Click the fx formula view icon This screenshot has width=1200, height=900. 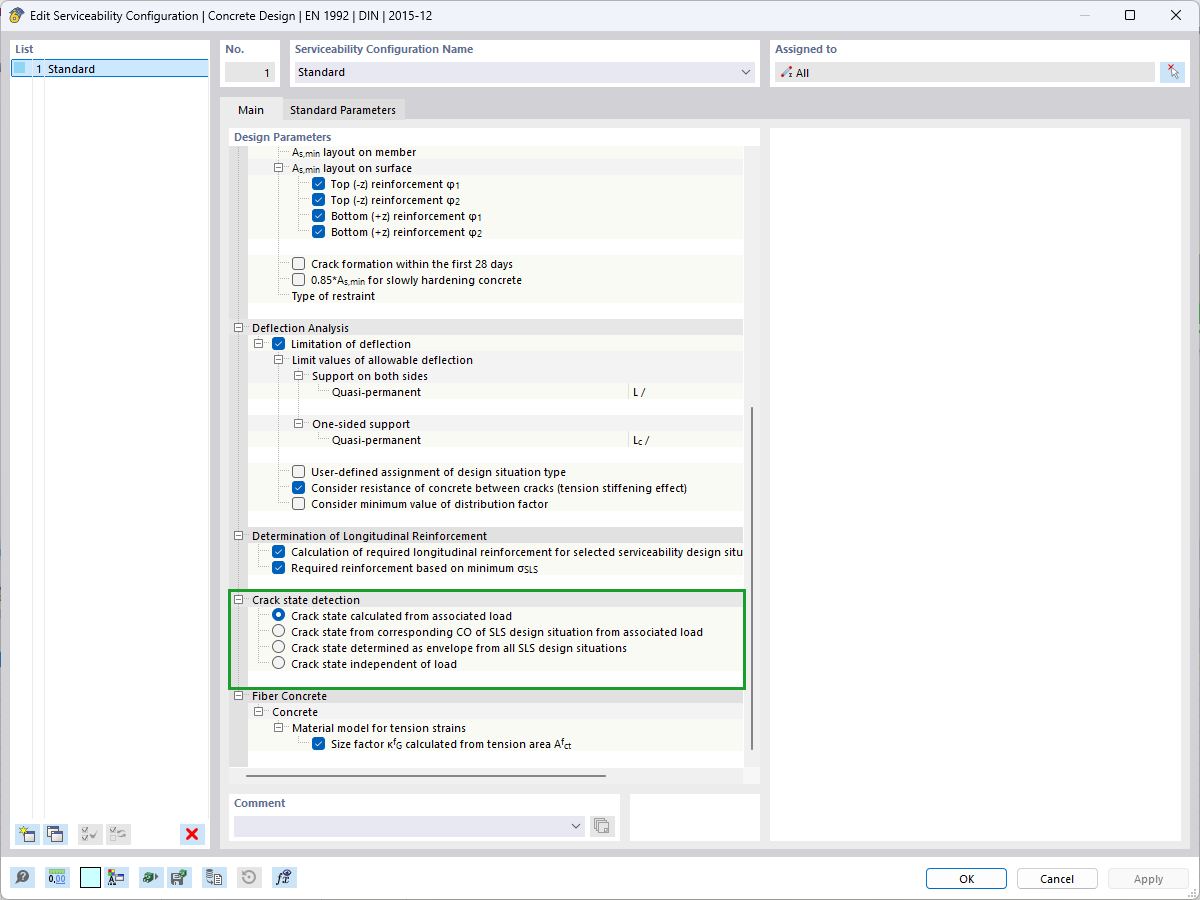click(284, 878)
